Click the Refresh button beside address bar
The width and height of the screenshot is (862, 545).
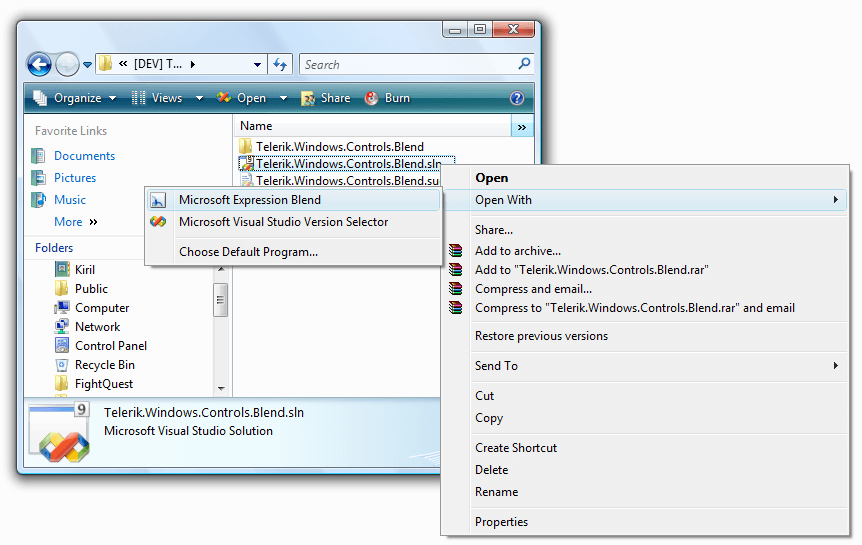pyautogui.click(x=280, y=64)
